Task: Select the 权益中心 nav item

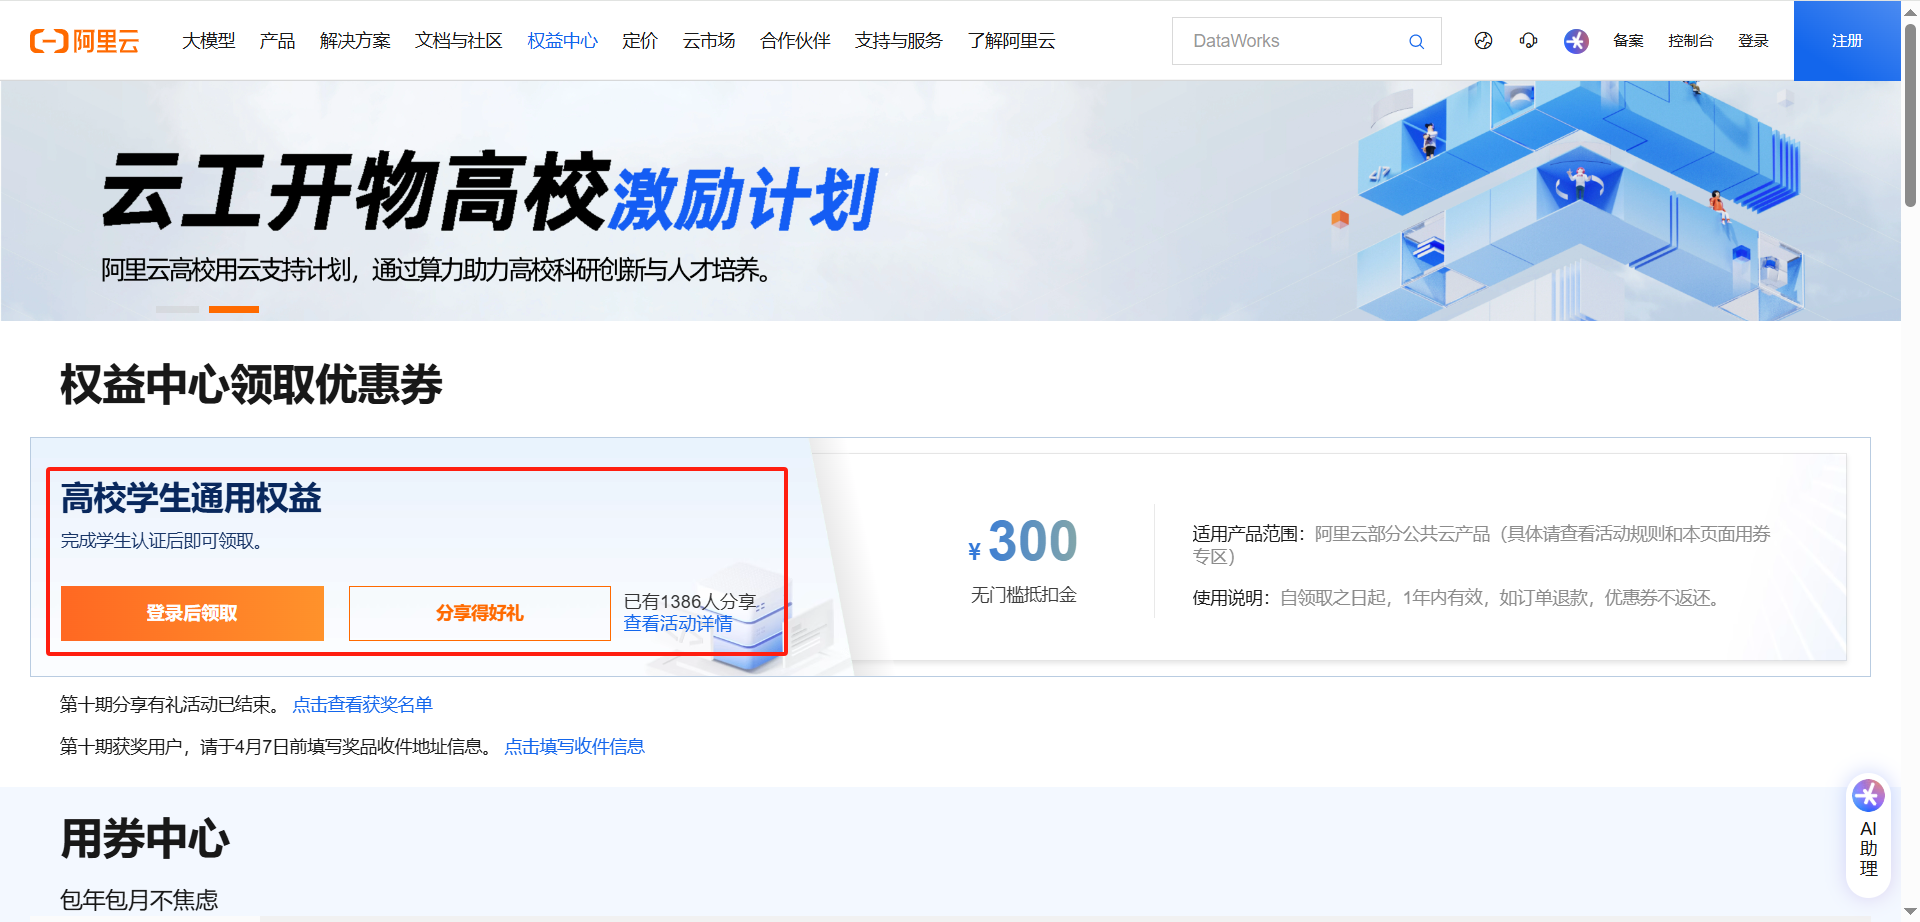Action: click(562, 41)
